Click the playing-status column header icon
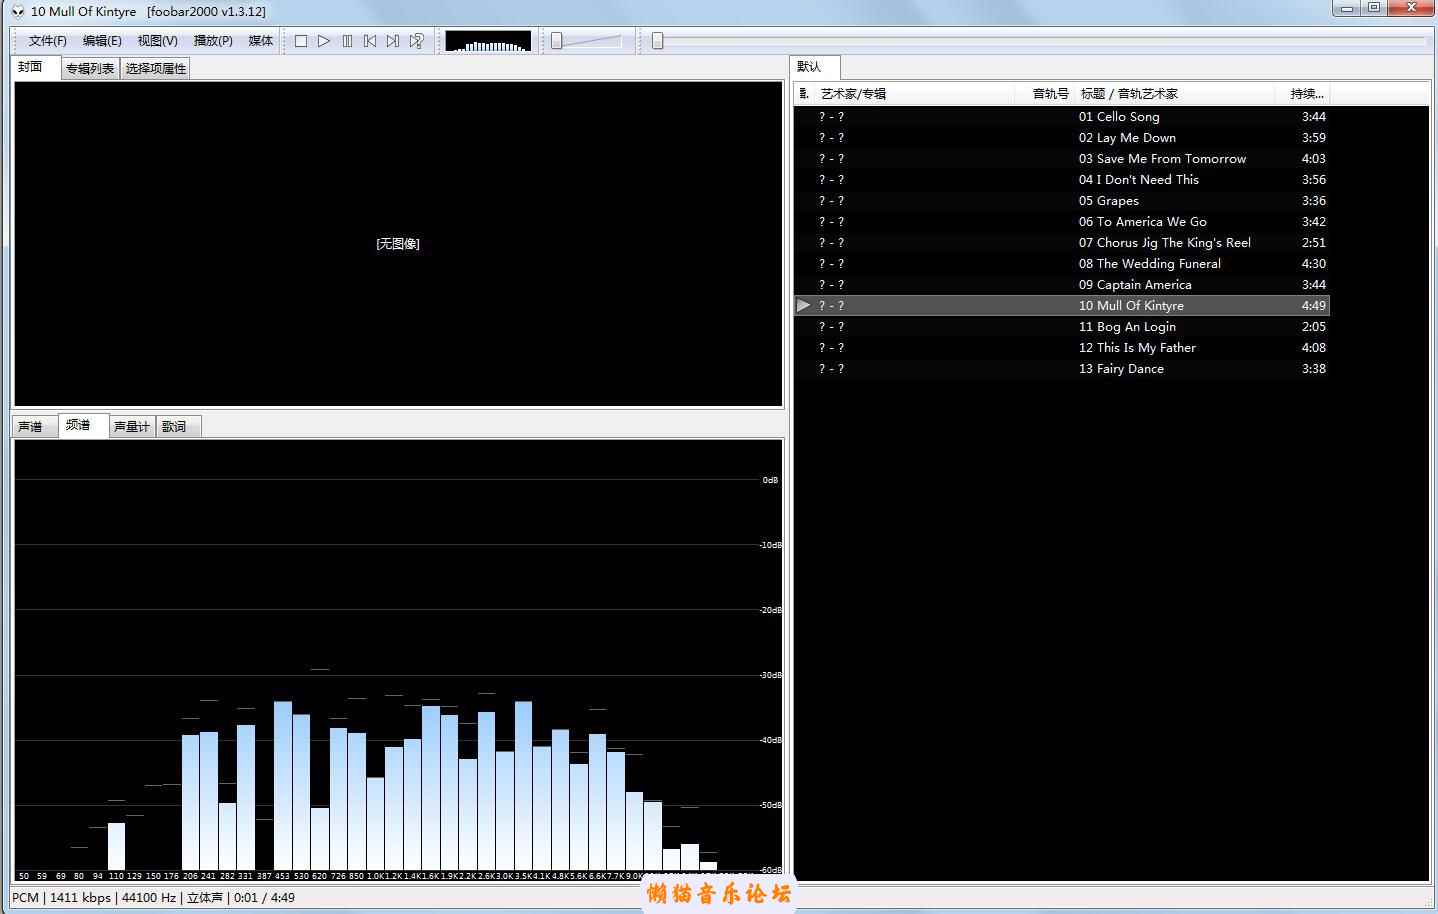 click(x=804, y=94)
